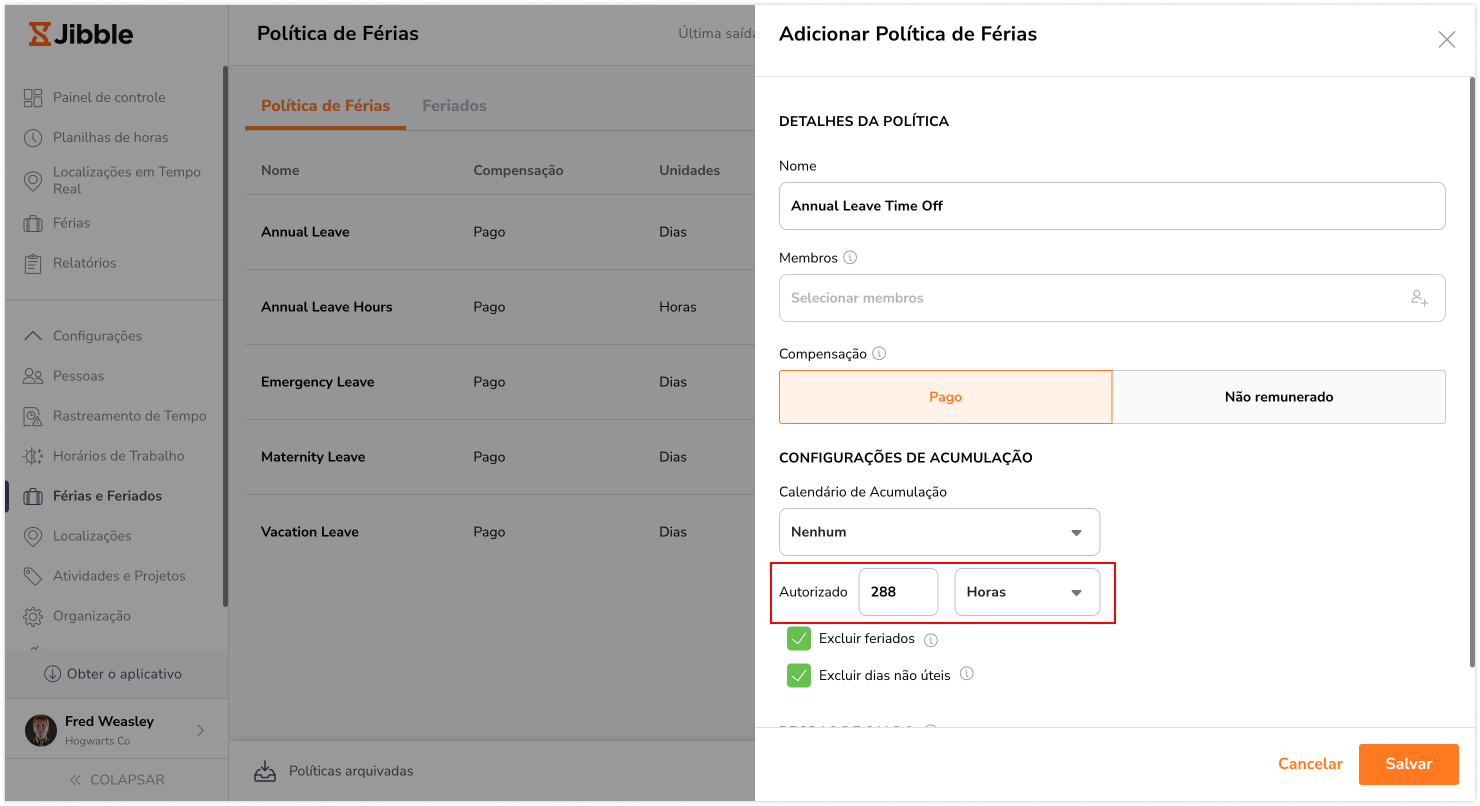Collapse the Configurações section chevron
The width and height of the screenshot is (1480, 806).
click(x=33, y=336)
